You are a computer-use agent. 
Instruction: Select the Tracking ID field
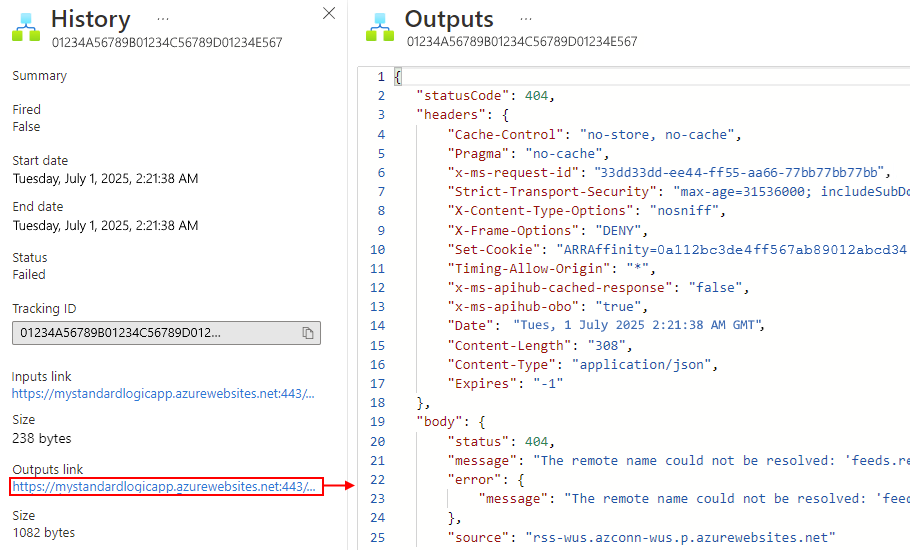click(167, 333)
